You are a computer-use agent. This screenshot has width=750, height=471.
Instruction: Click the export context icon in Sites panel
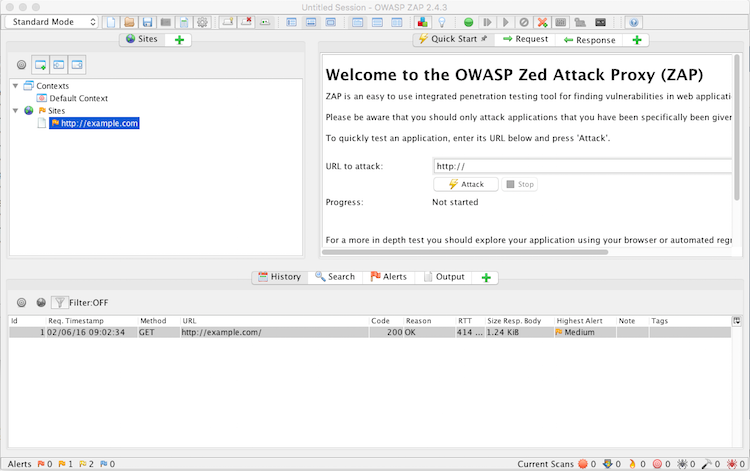point(77,65)
